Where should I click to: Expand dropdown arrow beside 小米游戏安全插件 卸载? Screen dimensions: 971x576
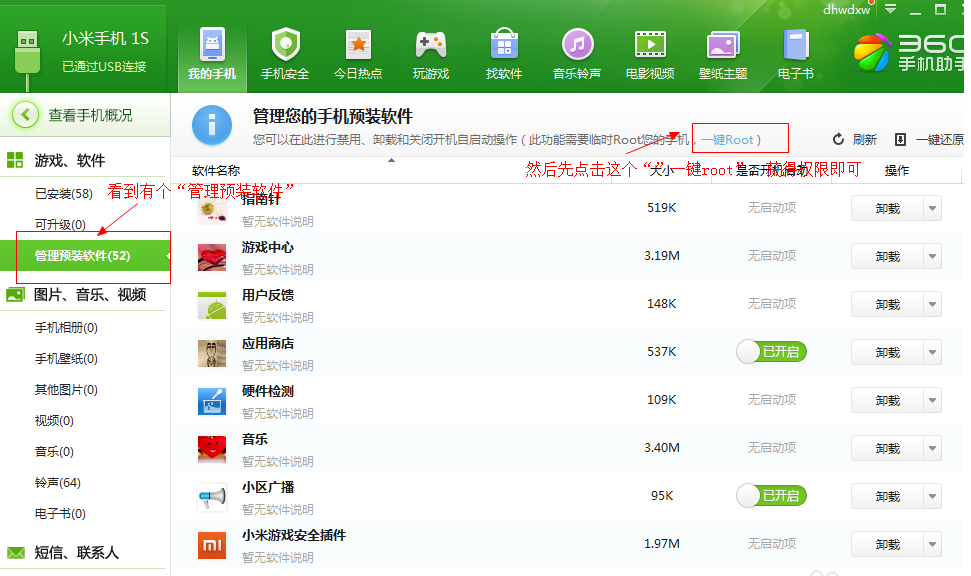click(x=932, y=544)
